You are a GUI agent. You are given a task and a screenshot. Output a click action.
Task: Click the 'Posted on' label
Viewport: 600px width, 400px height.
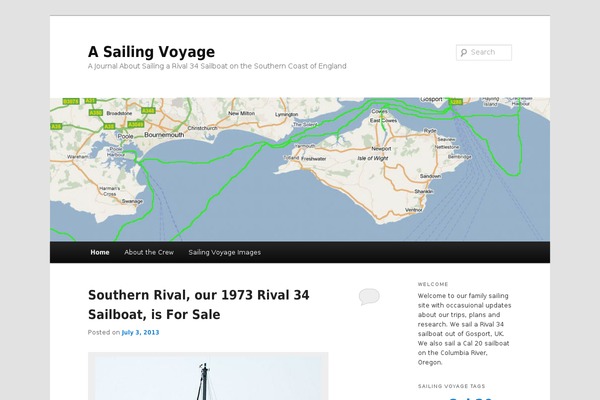point(104,332)
